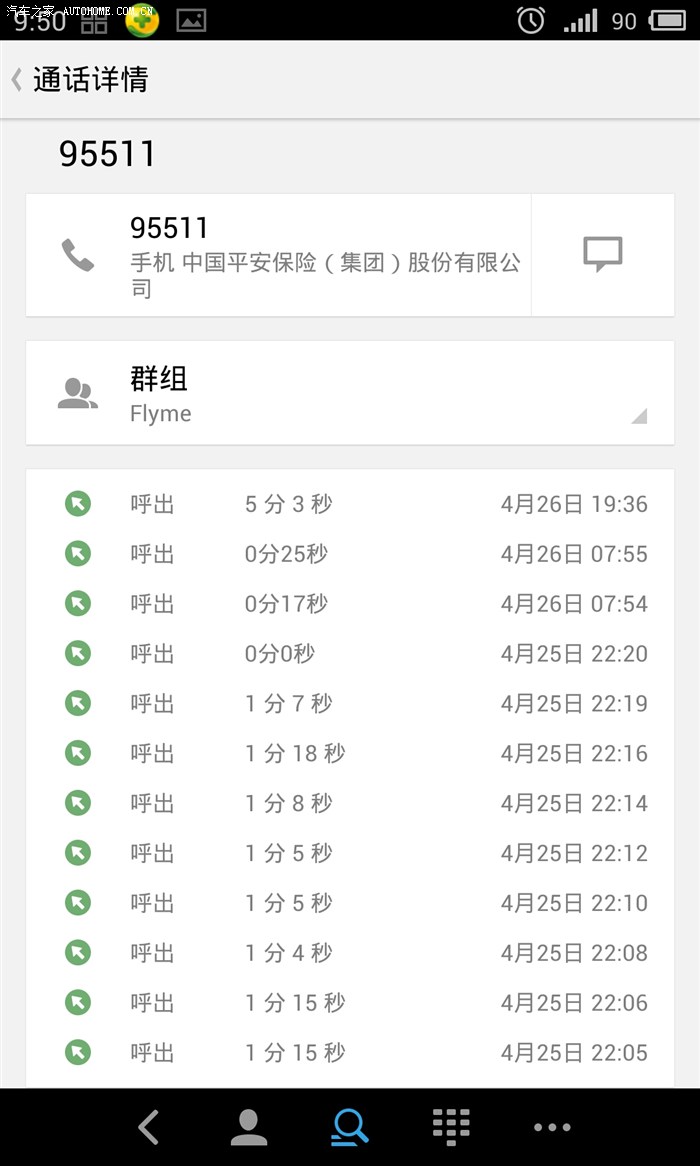Send a message using the speech bubble icon
Viewport: 700px width, 1166px height.
[x=603, y=255]
